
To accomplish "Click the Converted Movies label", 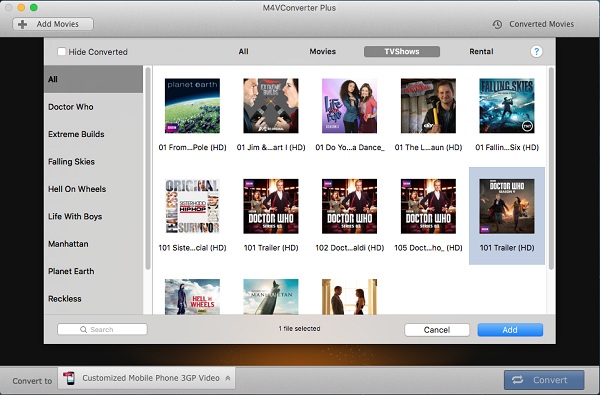I will pos(541,24).
